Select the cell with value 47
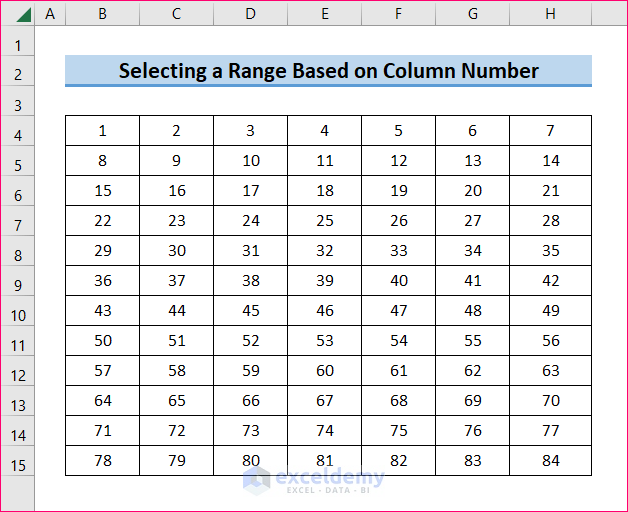 (x=398, y=311)
